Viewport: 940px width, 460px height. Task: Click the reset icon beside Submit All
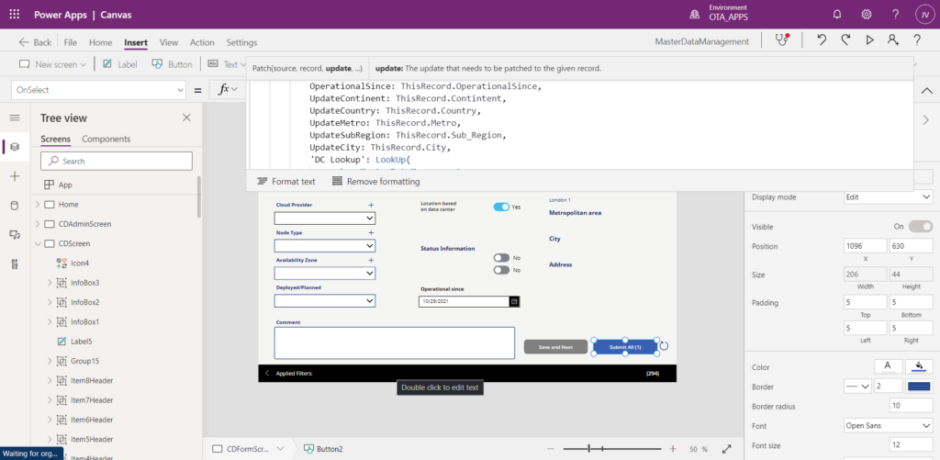tap(664, 346)
